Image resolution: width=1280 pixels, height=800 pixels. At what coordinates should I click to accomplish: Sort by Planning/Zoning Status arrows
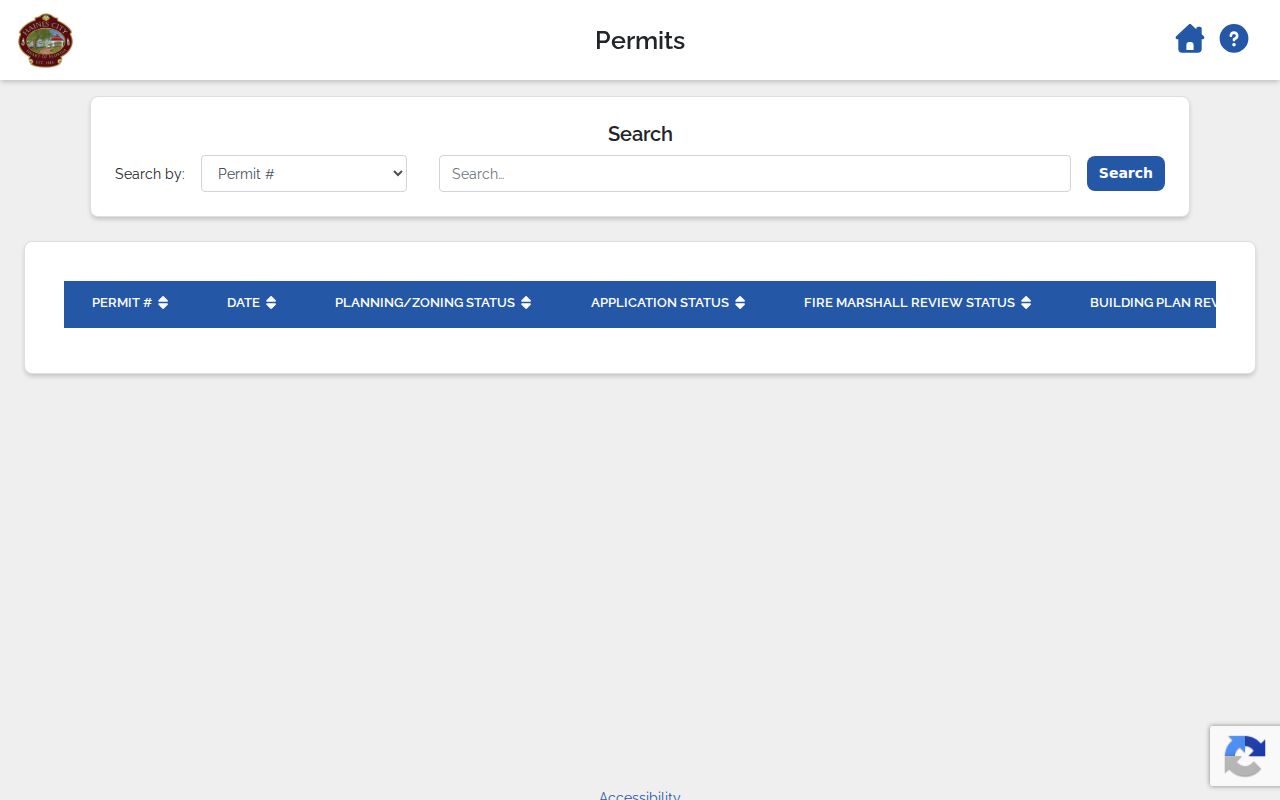(526, 303)
